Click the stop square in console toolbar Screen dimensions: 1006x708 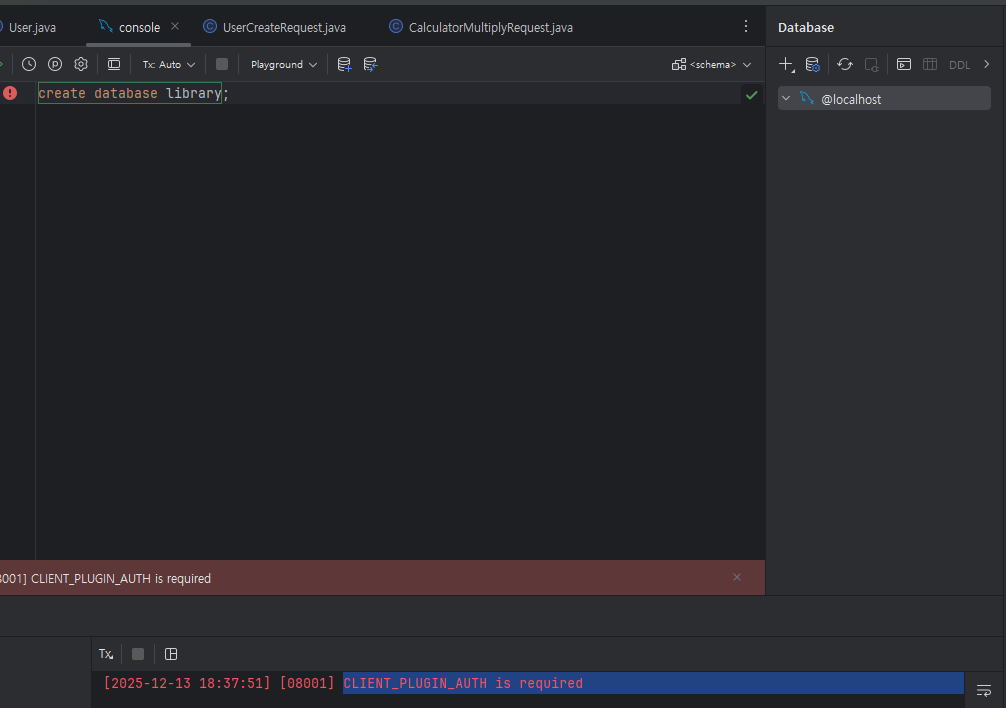[222, 64]
